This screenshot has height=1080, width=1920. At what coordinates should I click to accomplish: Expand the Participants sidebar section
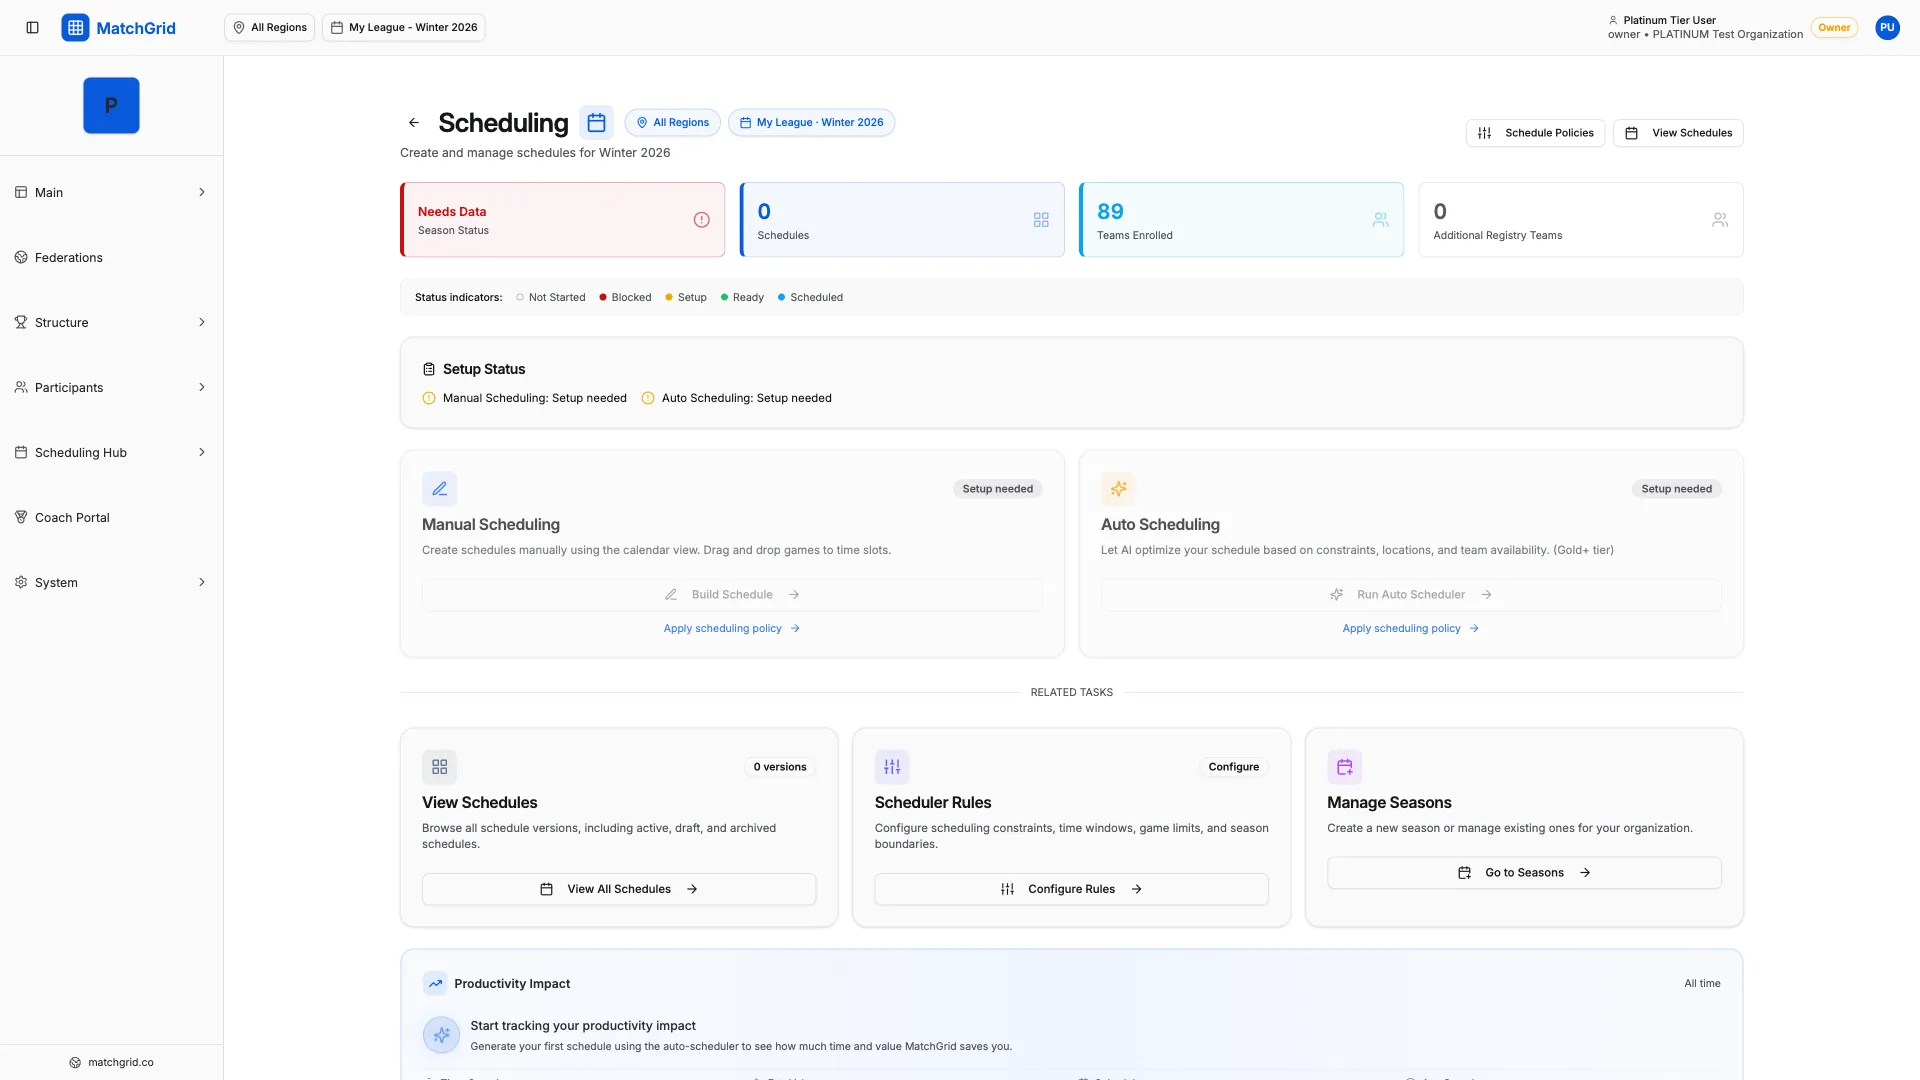111,387
